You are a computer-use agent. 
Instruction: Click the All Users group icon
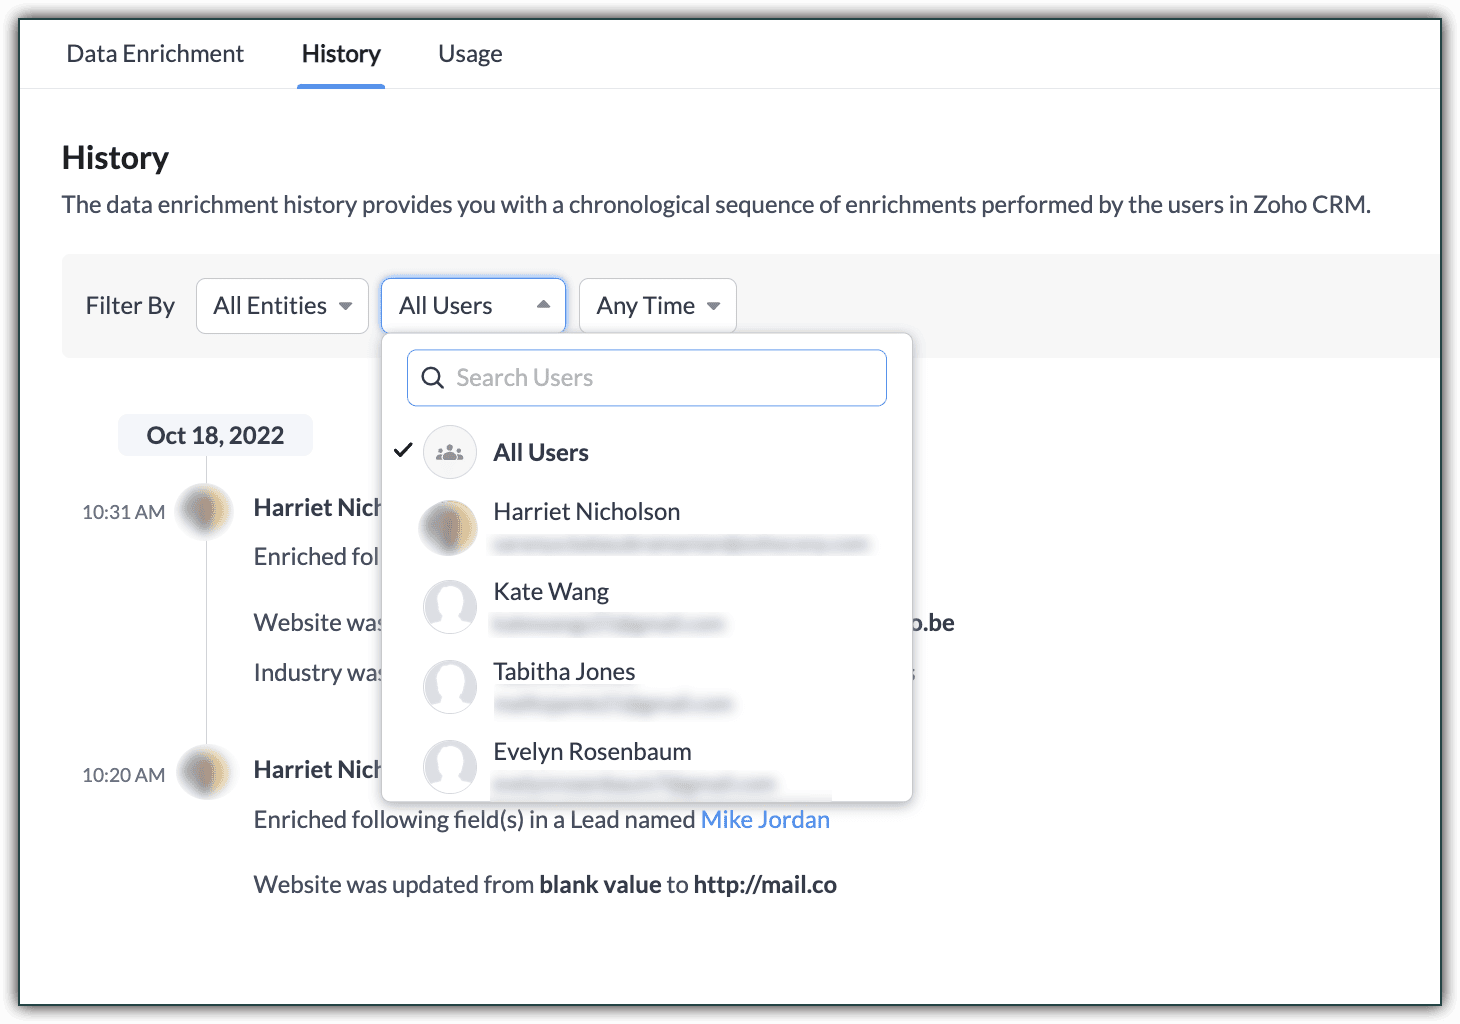449,453
